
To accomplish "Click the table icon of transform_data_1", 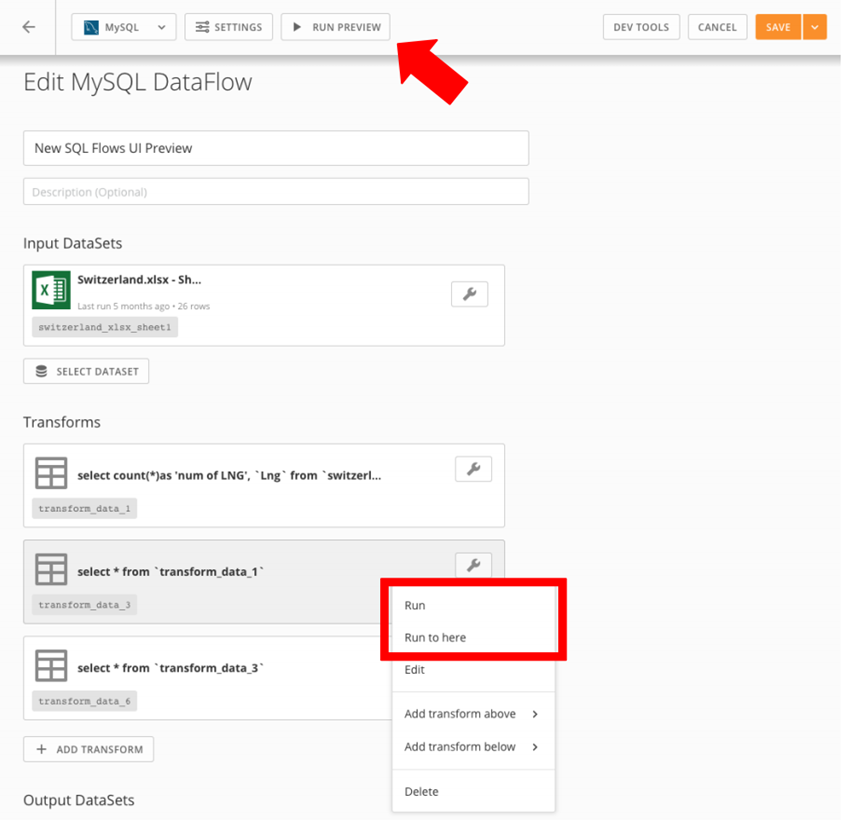I will 51,473.
